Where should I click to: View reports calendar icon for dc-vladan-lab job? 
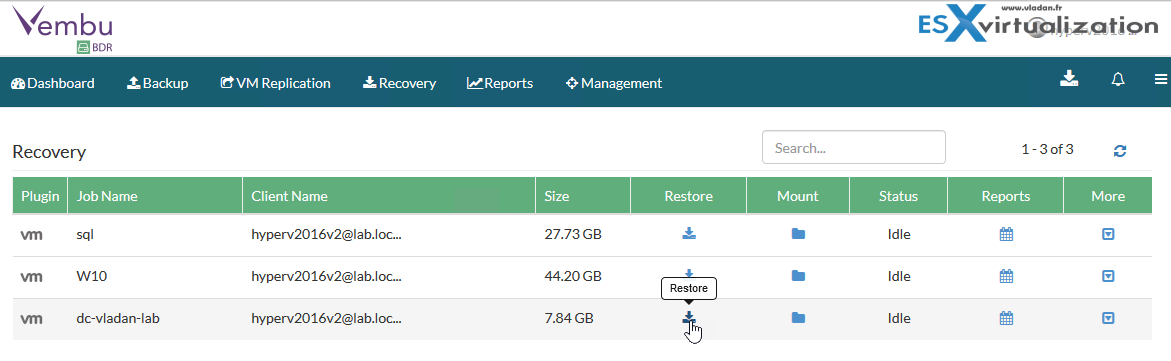tap(1006, 318)
